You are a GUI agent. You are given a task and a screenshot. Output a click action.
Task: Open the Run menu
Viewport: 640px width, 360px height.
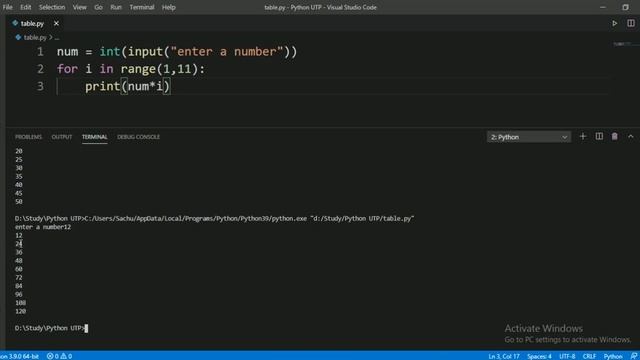point(116,7)
